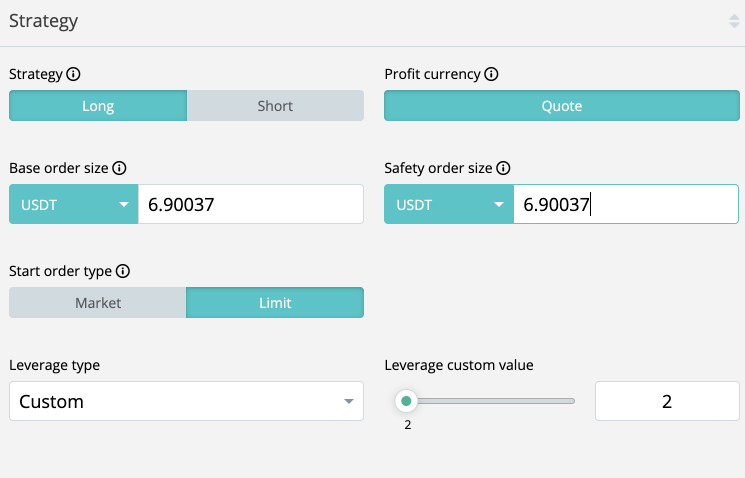745x478 pixels.
Task: Collapse the Strategy section using header arrows
Action: 734,21
